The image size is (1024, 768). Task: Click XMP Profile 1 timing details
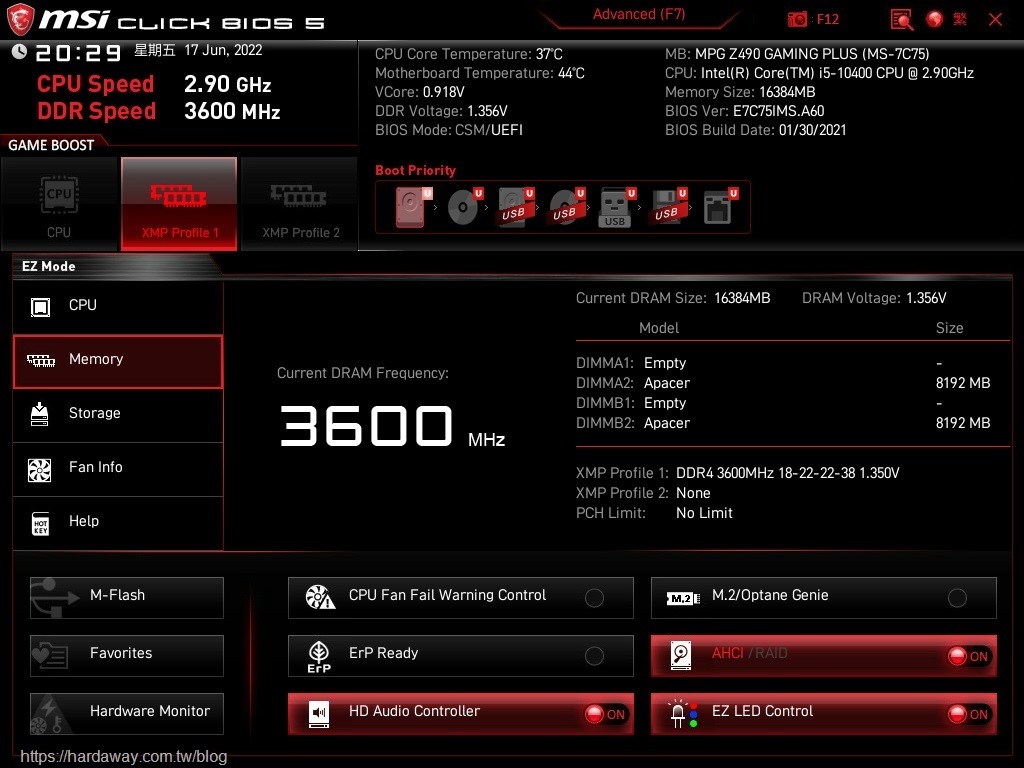pyautogui.click(x=788, y=473)
